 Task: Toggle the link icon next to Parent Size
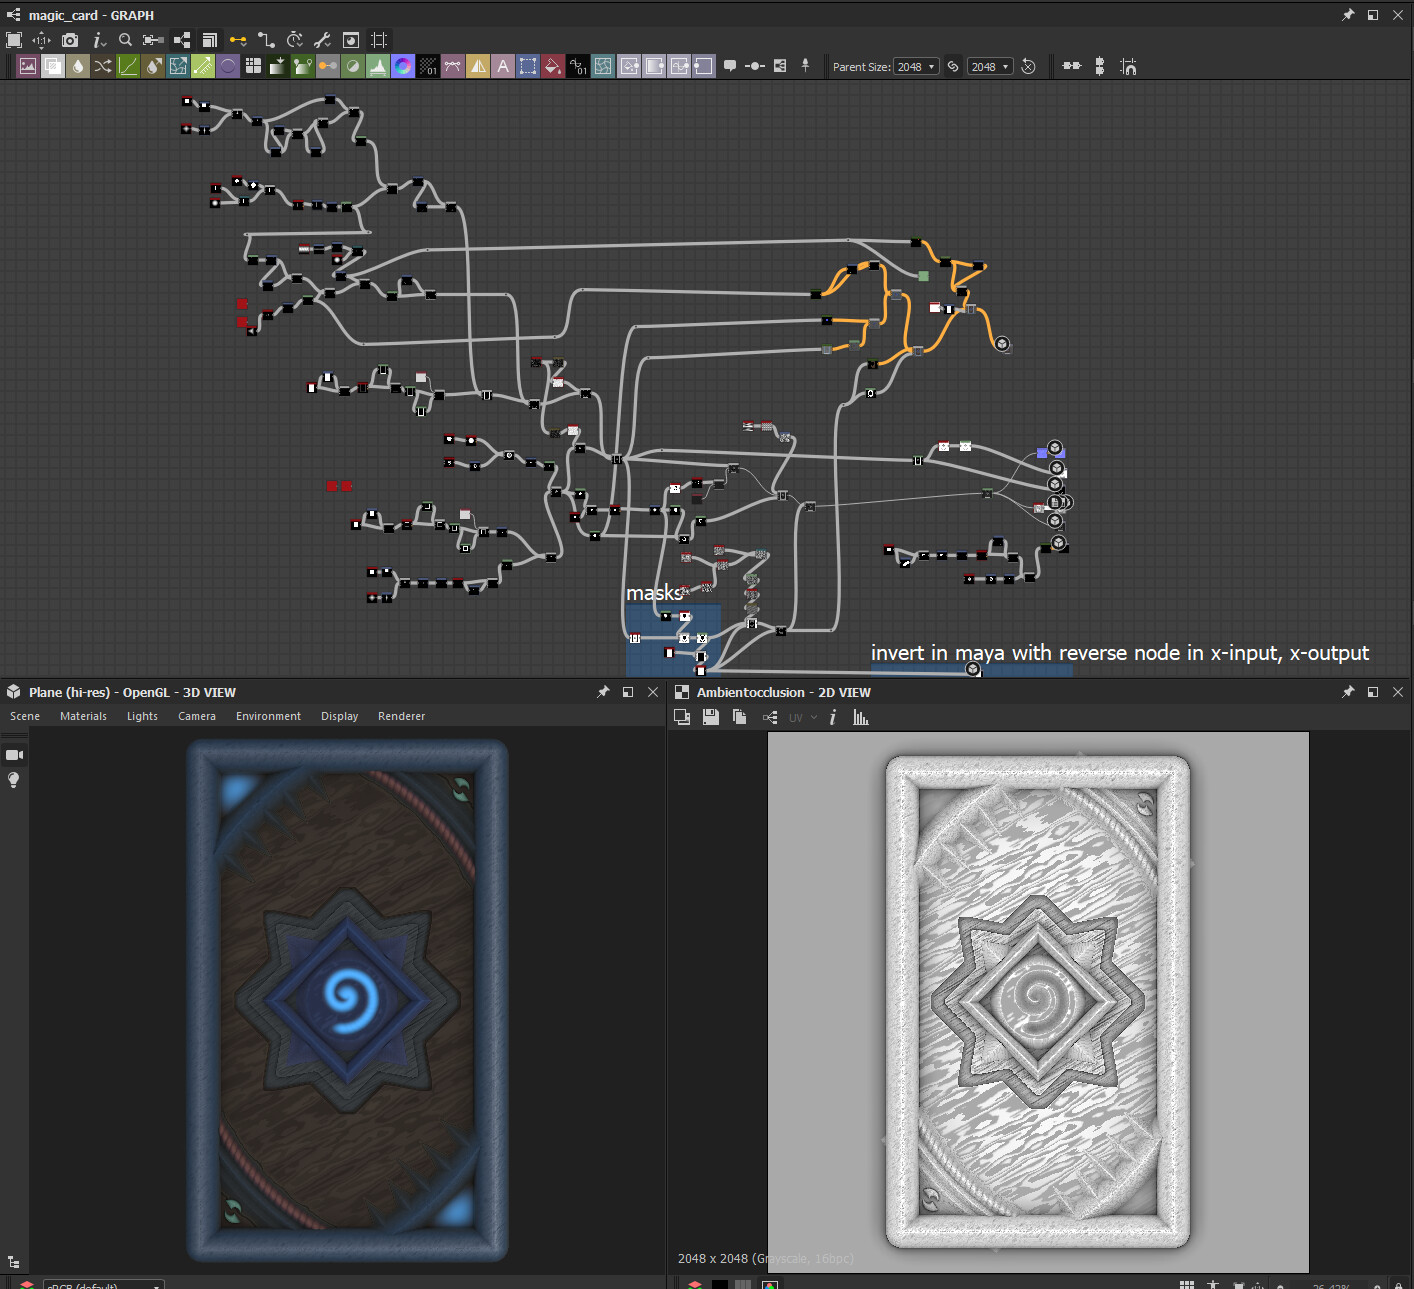(952, 66)
